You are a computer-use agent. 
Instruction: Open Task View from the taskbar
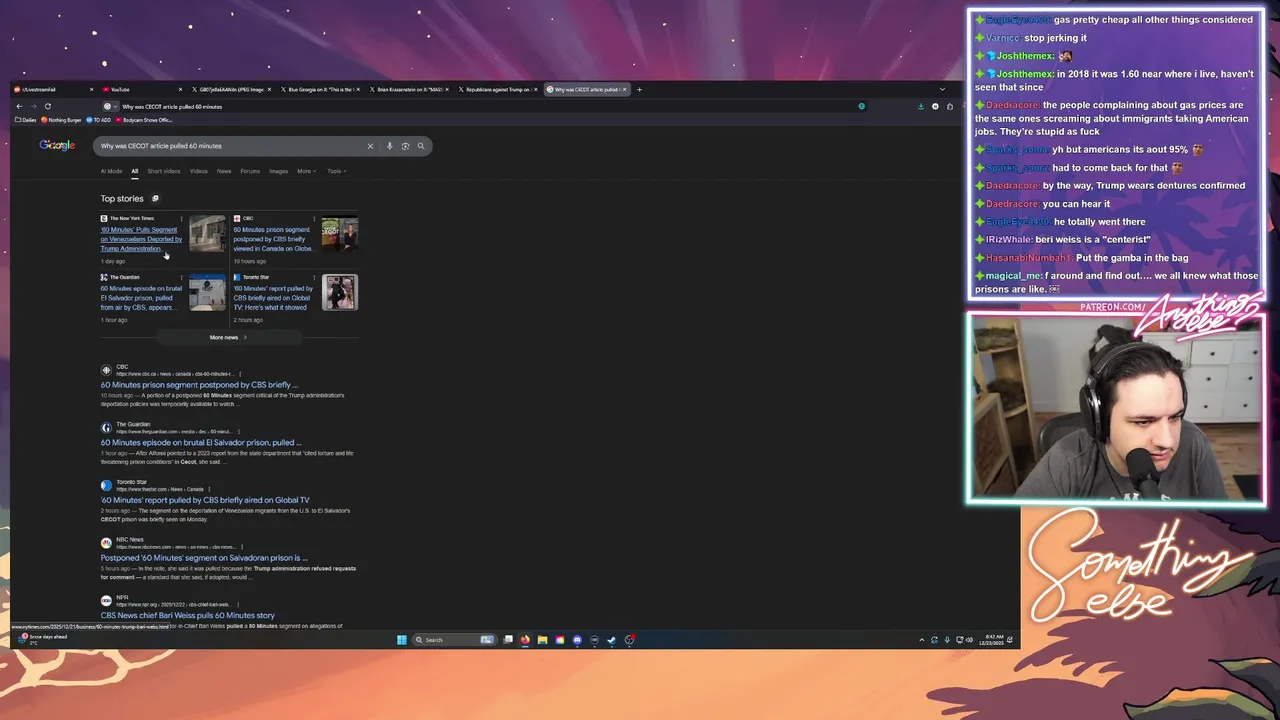point(508,640)
